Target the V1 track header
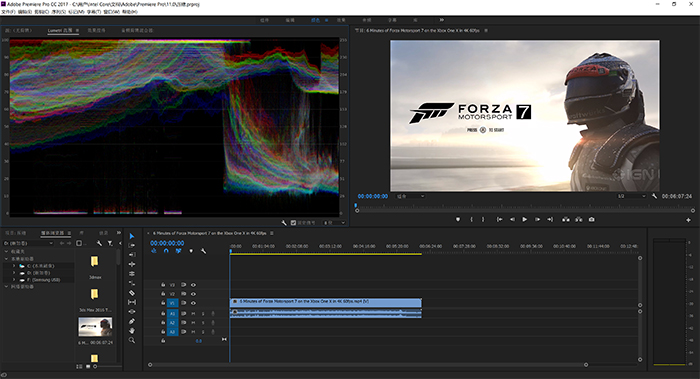 click(172, 303)
